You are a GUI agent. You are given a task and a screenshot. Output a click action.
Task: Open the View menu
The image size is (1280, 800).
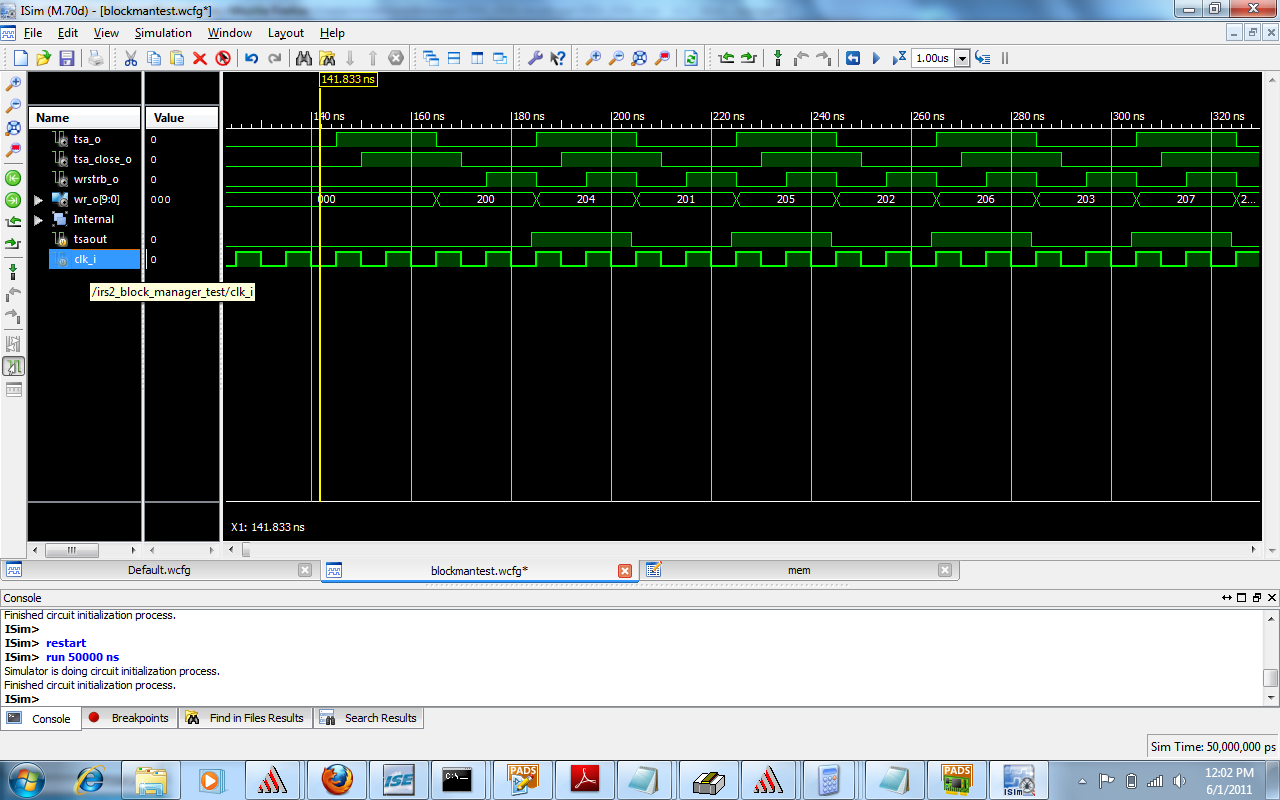pyautogui.click(x=106, y=33)
